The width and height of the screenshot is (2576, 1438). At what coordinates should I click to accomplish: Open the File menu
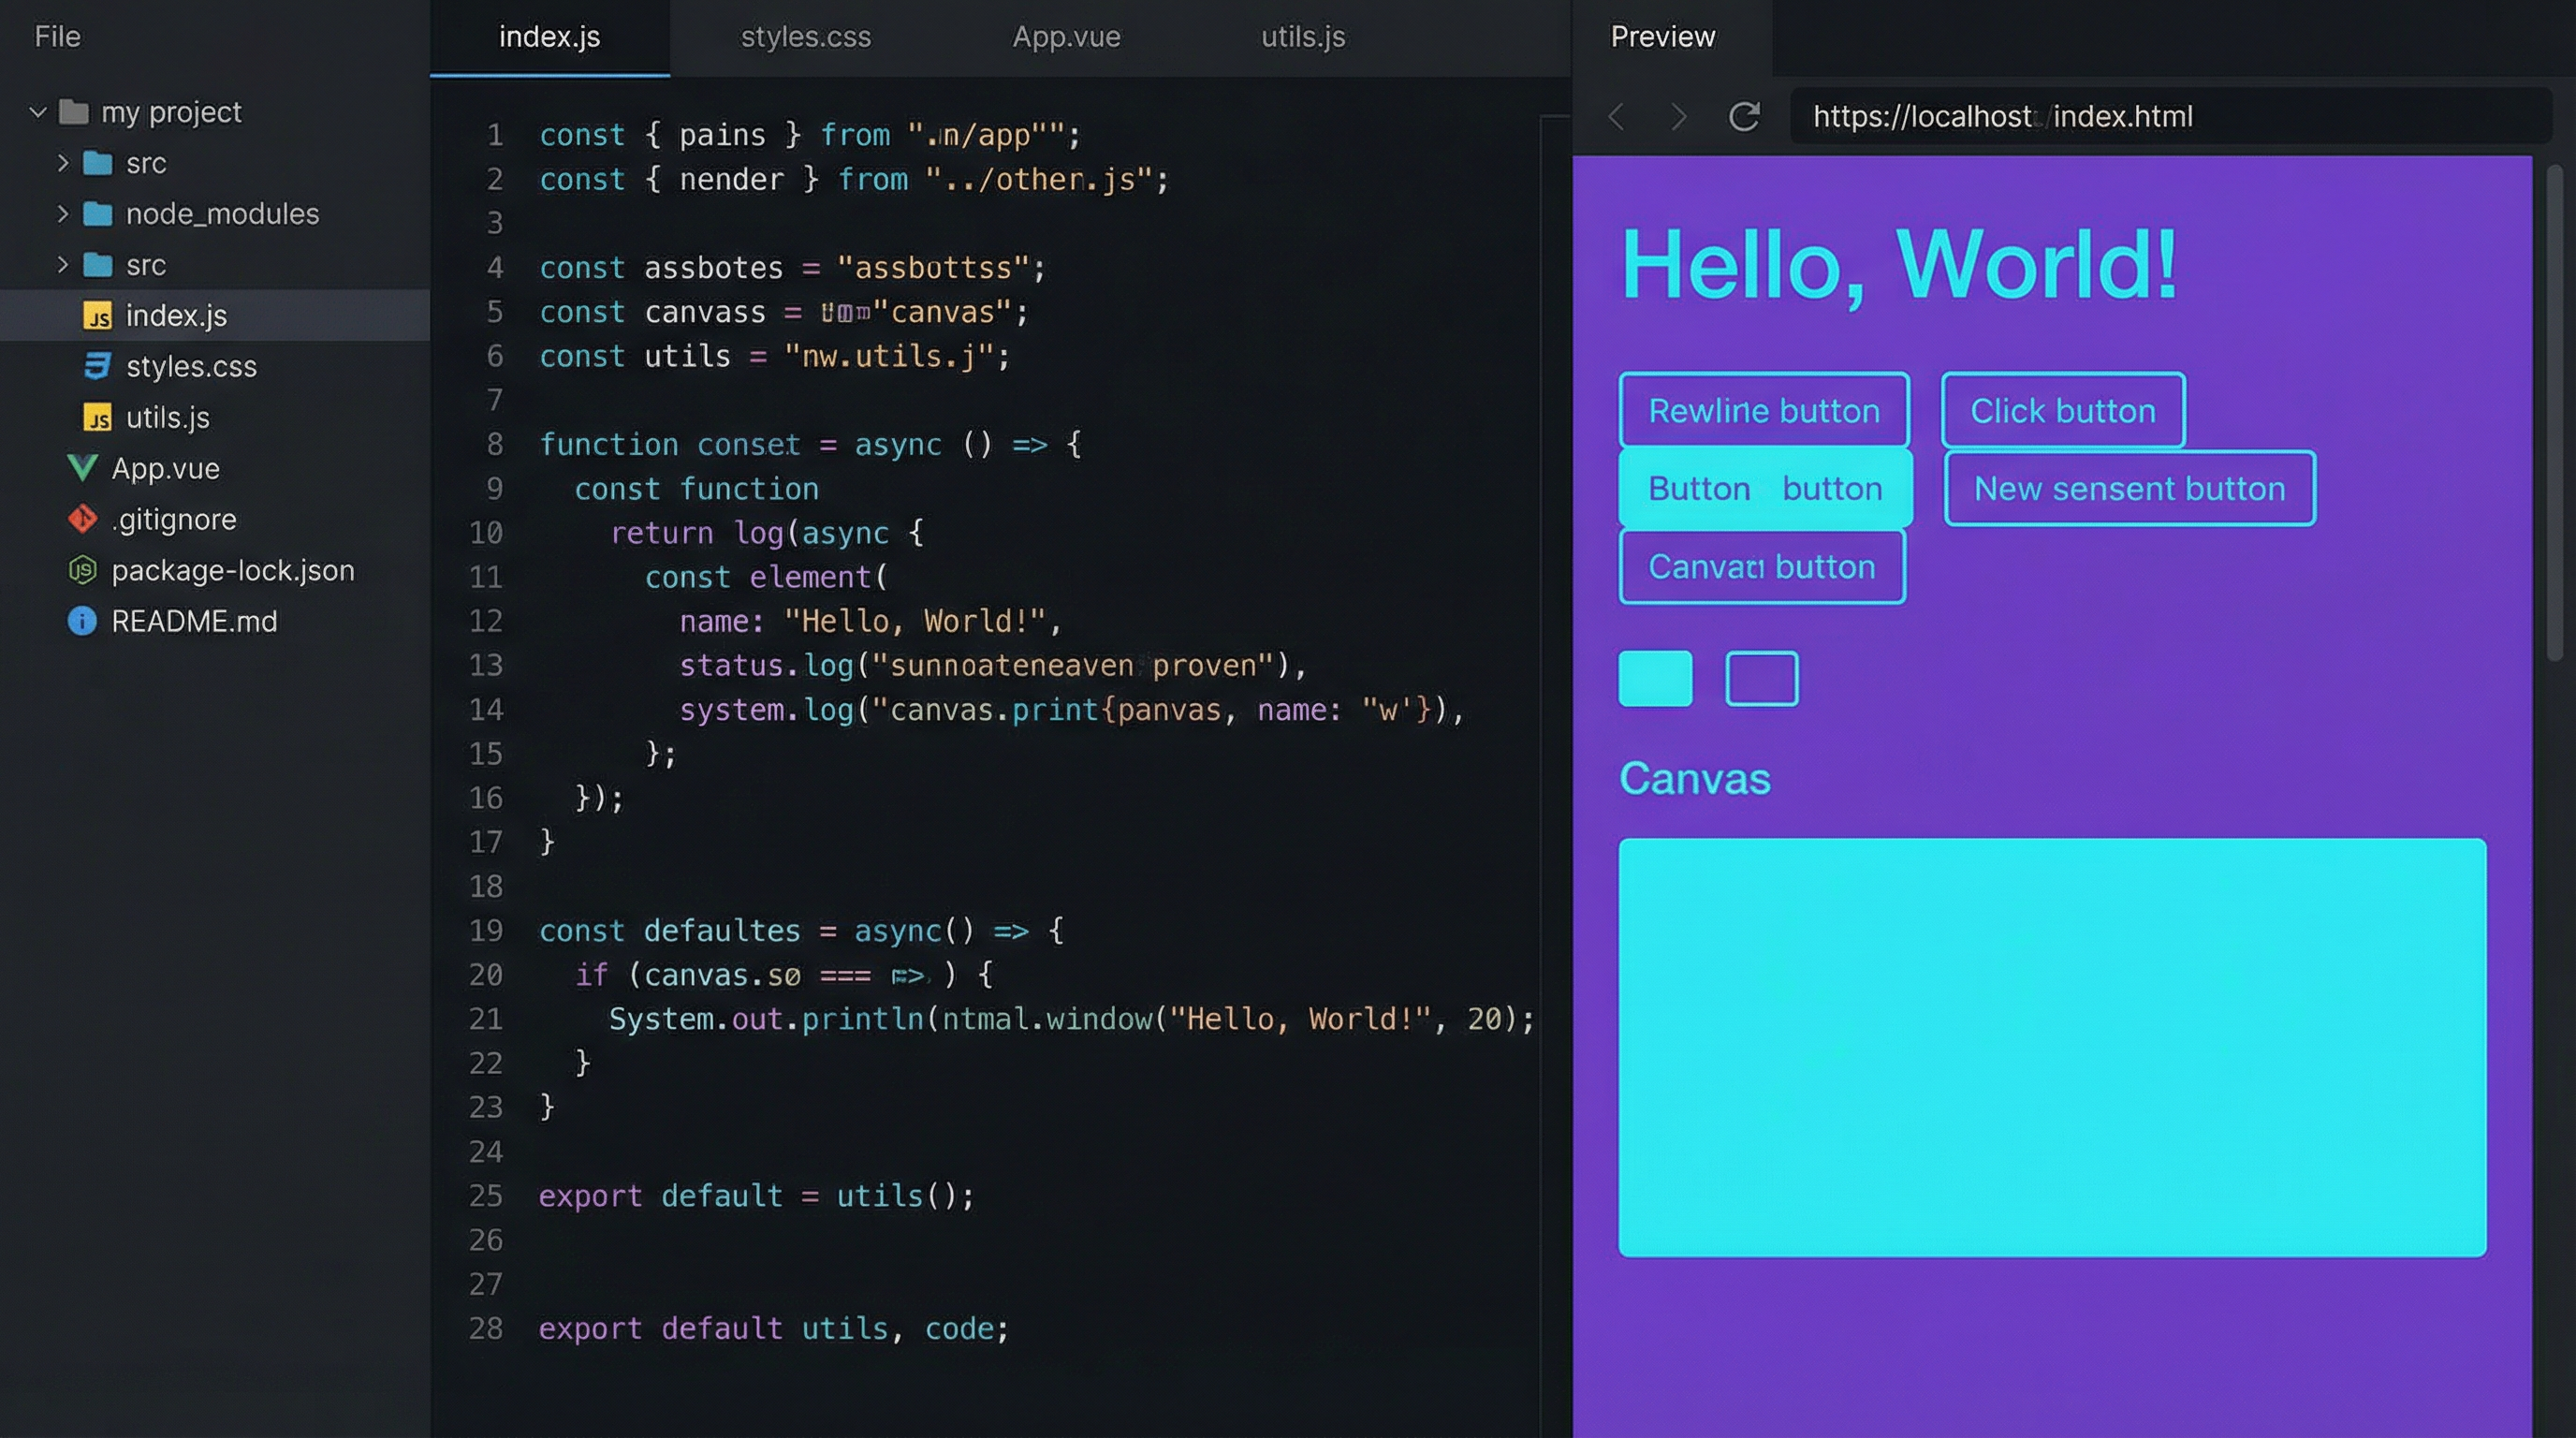coord(56,36)
